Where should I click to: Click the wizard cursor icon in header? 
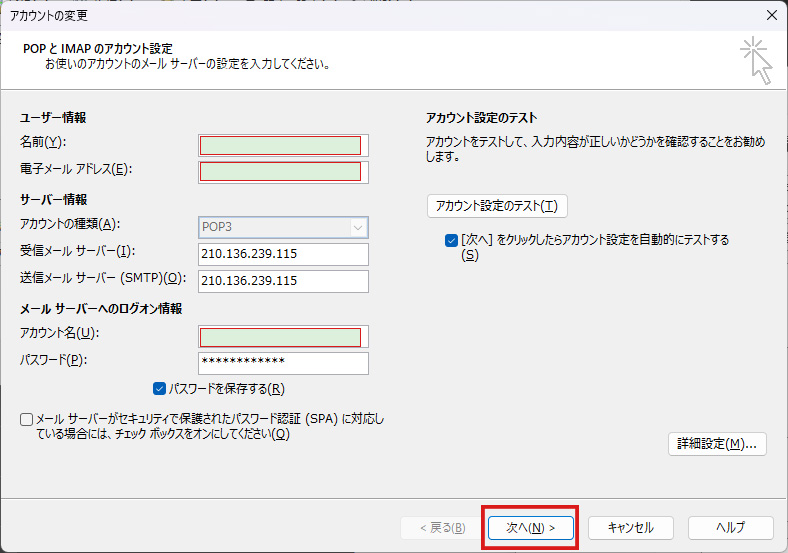[756, 60]
